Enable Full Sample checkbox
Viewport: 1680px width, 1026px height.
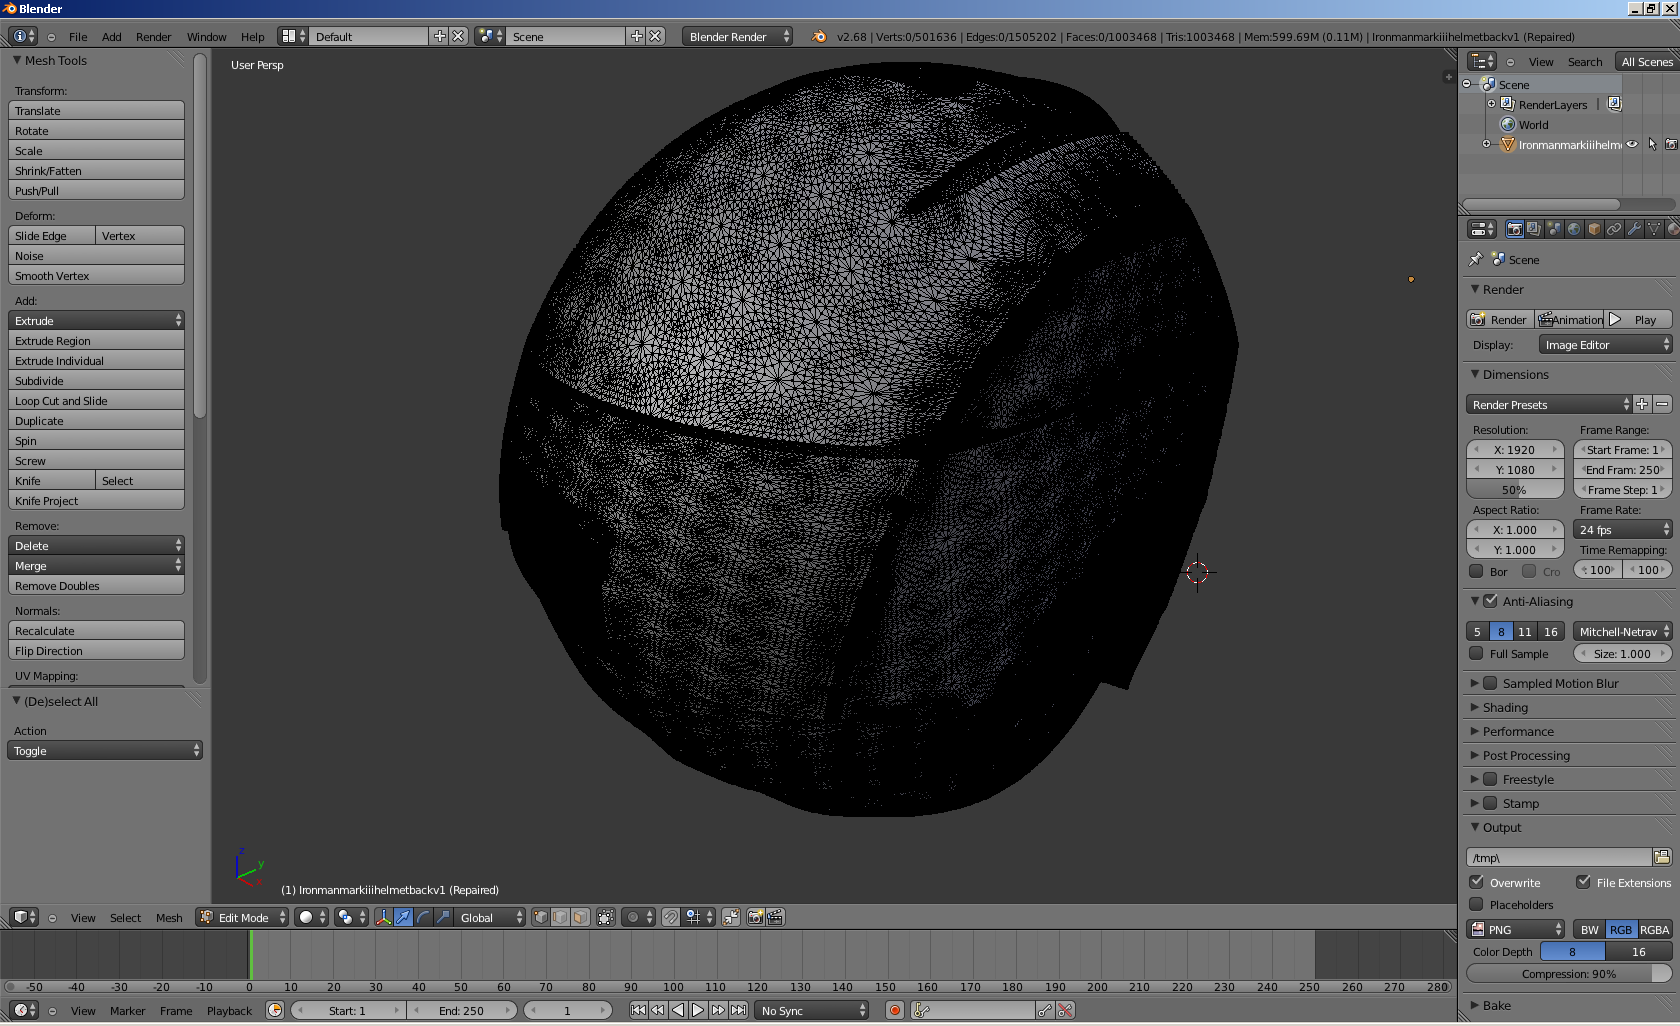pos(1476,653)
